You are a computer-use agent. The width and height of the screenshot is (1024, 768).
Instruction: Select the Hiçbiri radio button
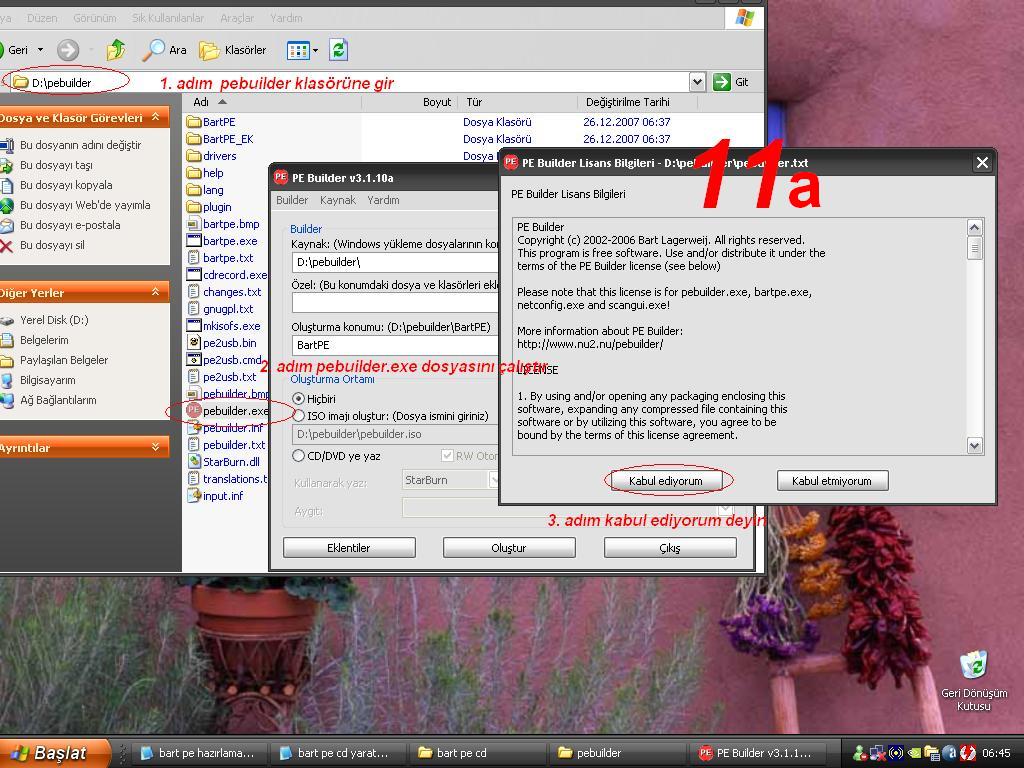(298, 398)
